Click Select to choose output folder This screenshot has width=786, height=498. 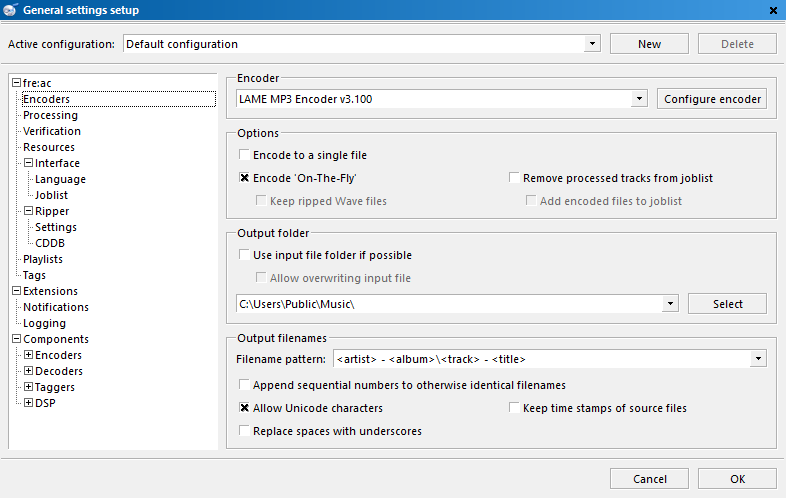[727, 304]
